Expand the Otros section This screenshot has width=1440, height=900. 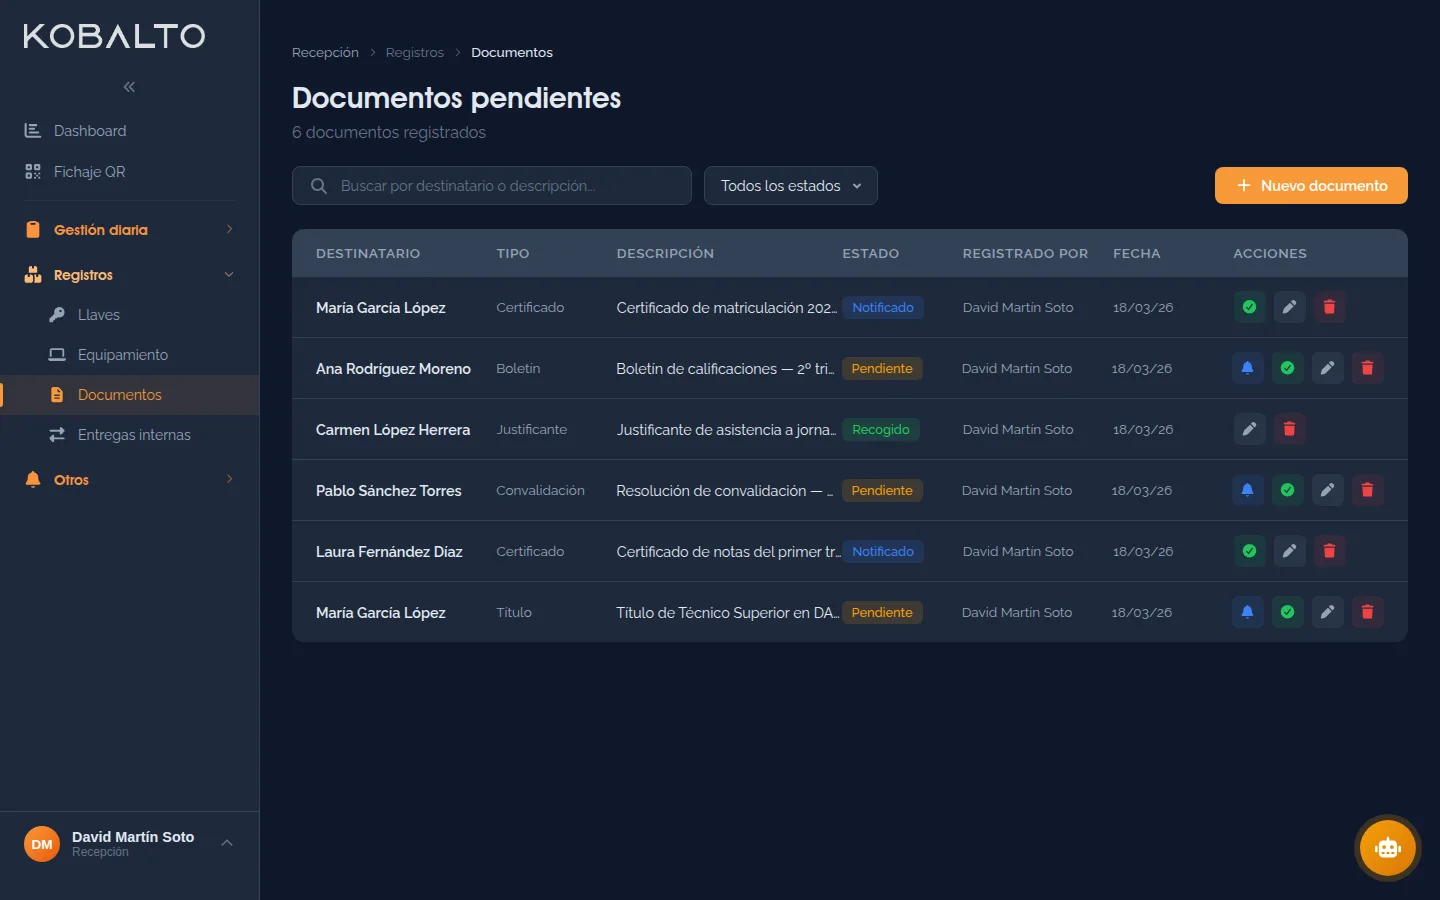(x=130, y=480)
